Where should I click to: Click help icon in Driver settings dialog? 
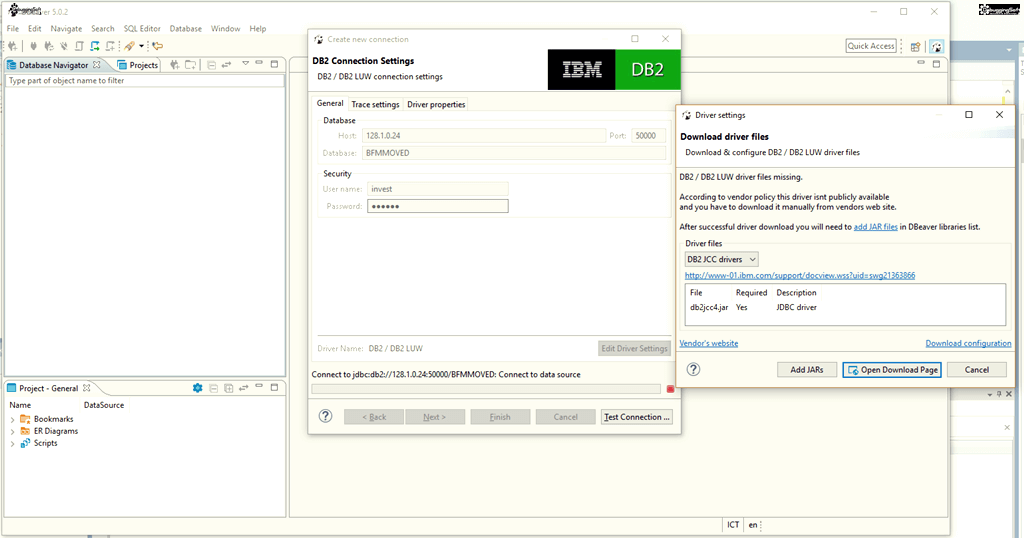tap(694, 369)
